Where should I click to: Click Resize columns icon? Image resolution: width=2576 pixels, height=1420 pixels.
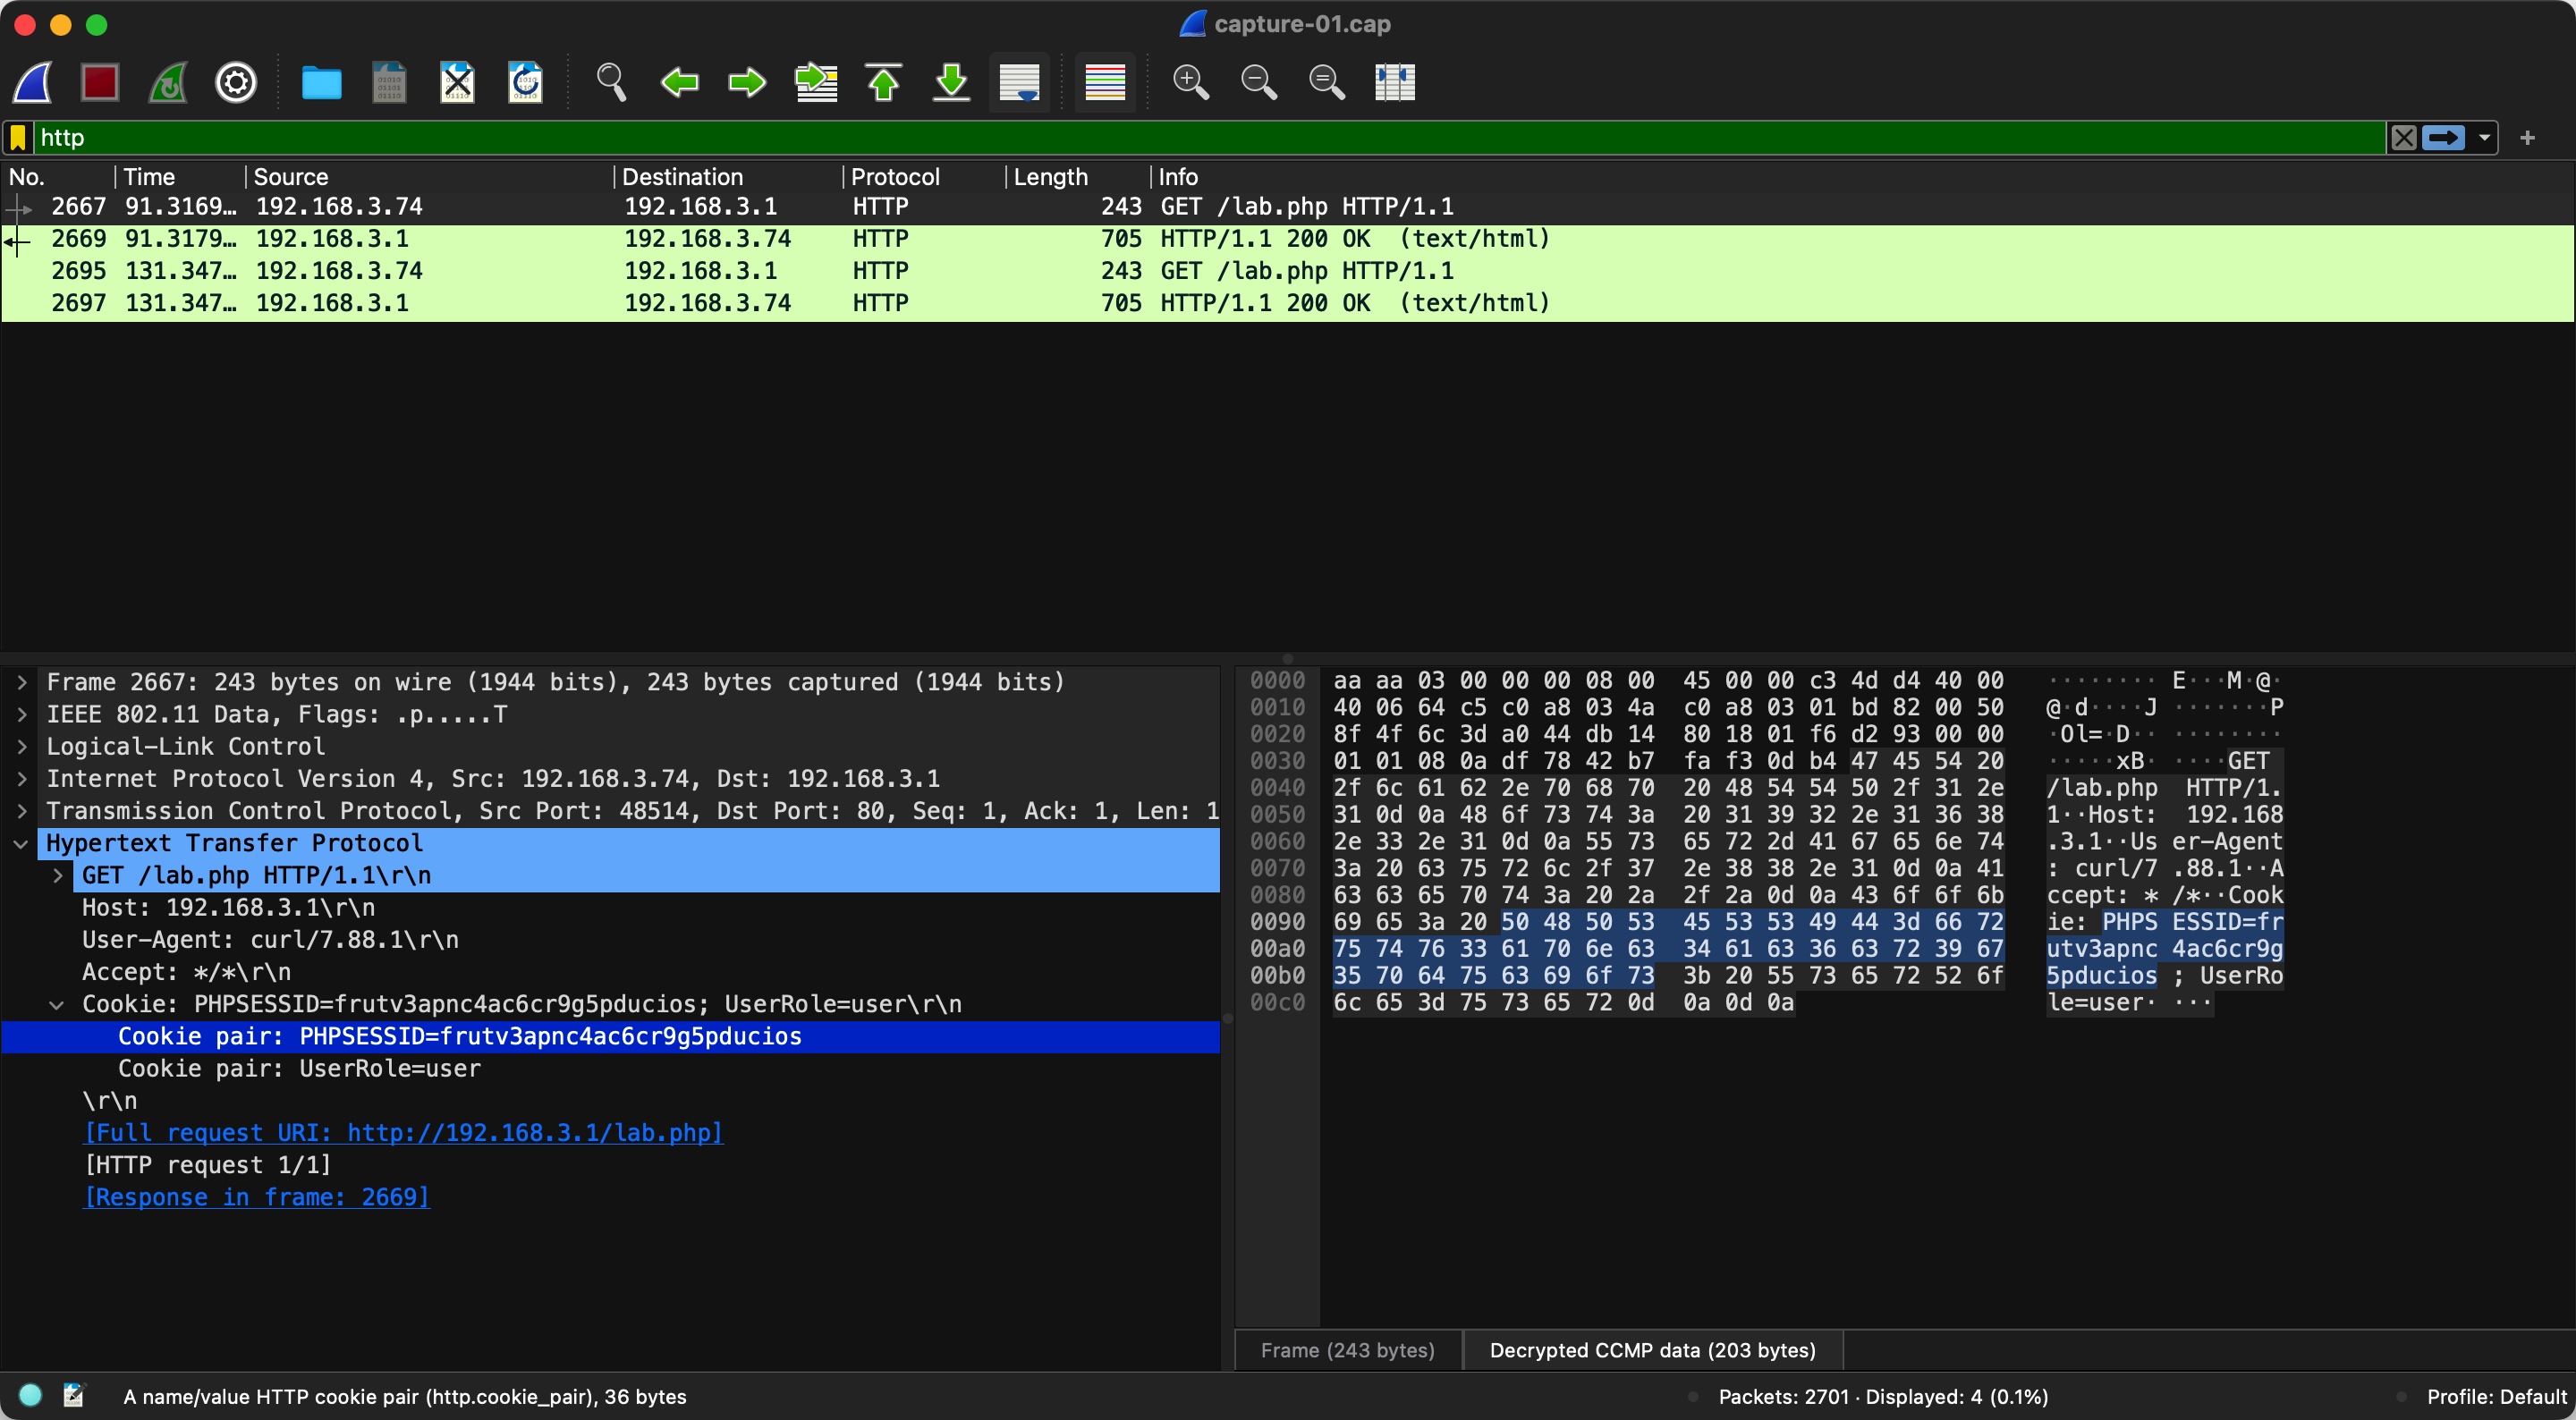tap(1394, 82)
